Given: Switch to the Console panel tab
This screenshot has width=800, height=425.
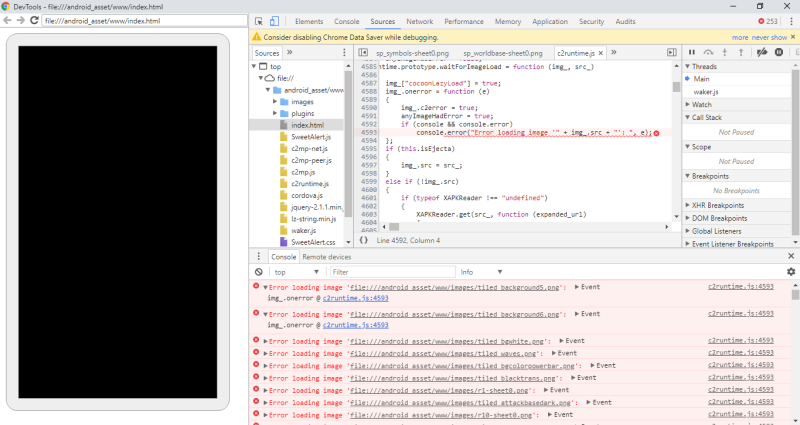Looking at the screenshot, I should 346,21.
